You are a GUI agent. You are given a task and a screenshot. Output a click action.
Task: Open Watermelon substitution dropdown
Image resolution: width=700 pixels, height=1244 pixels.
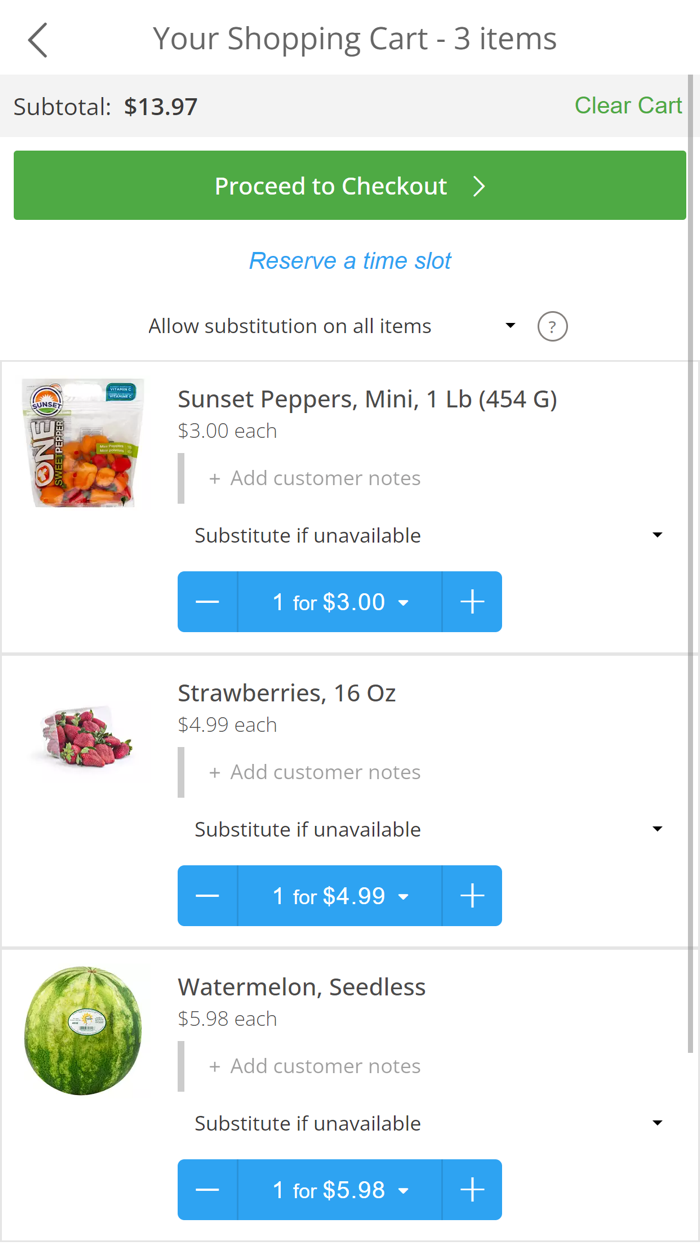click(428, 1124)
